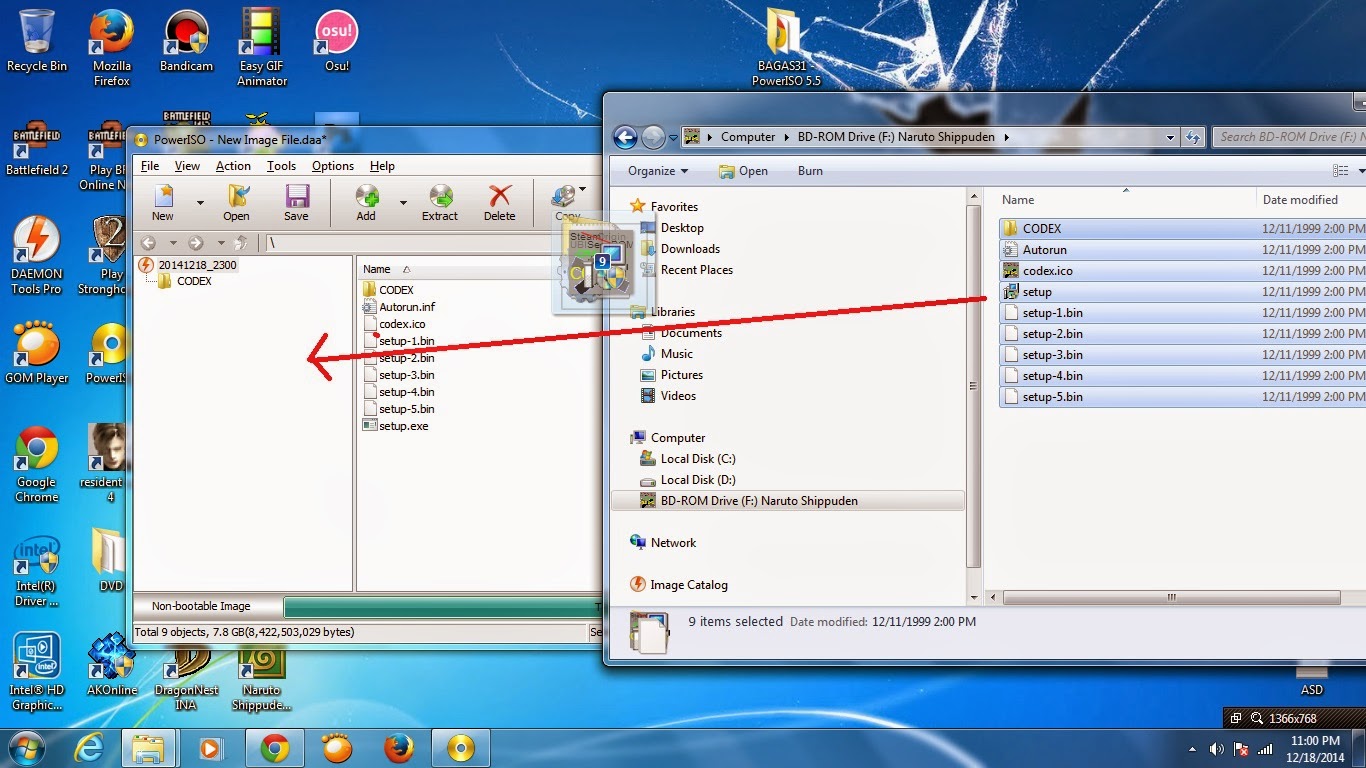Viewport: 1366px width, 768px height.
Task: Click Explorer horizontal scrollbar
Action: pyautogui.click(x=1171, y=598)
